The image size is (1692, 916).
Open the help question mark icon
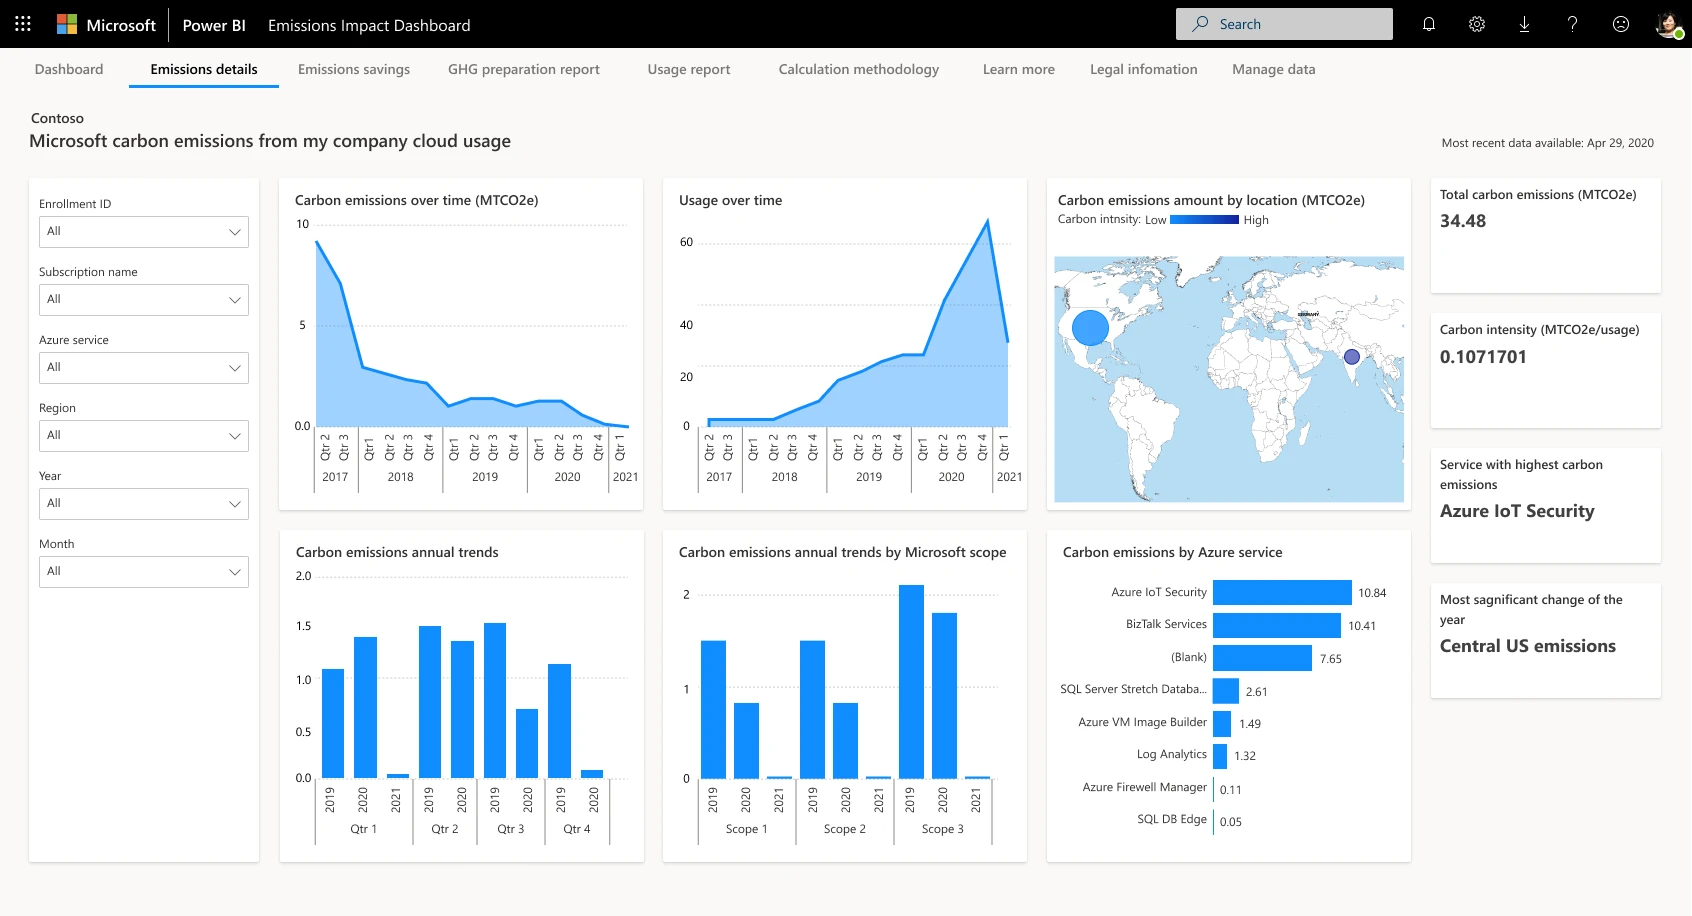tap(1571, 23)
